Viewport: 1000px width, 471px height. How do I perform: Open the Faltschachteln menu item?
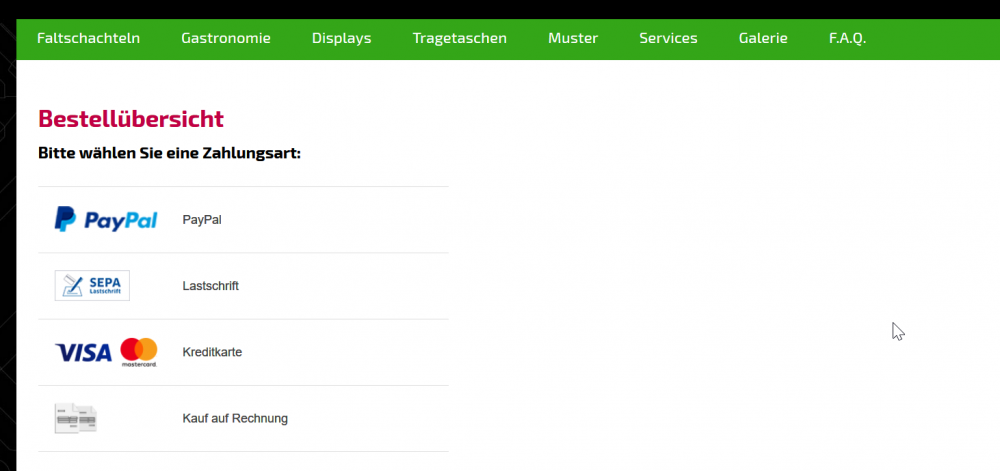(x=88, y=38)
